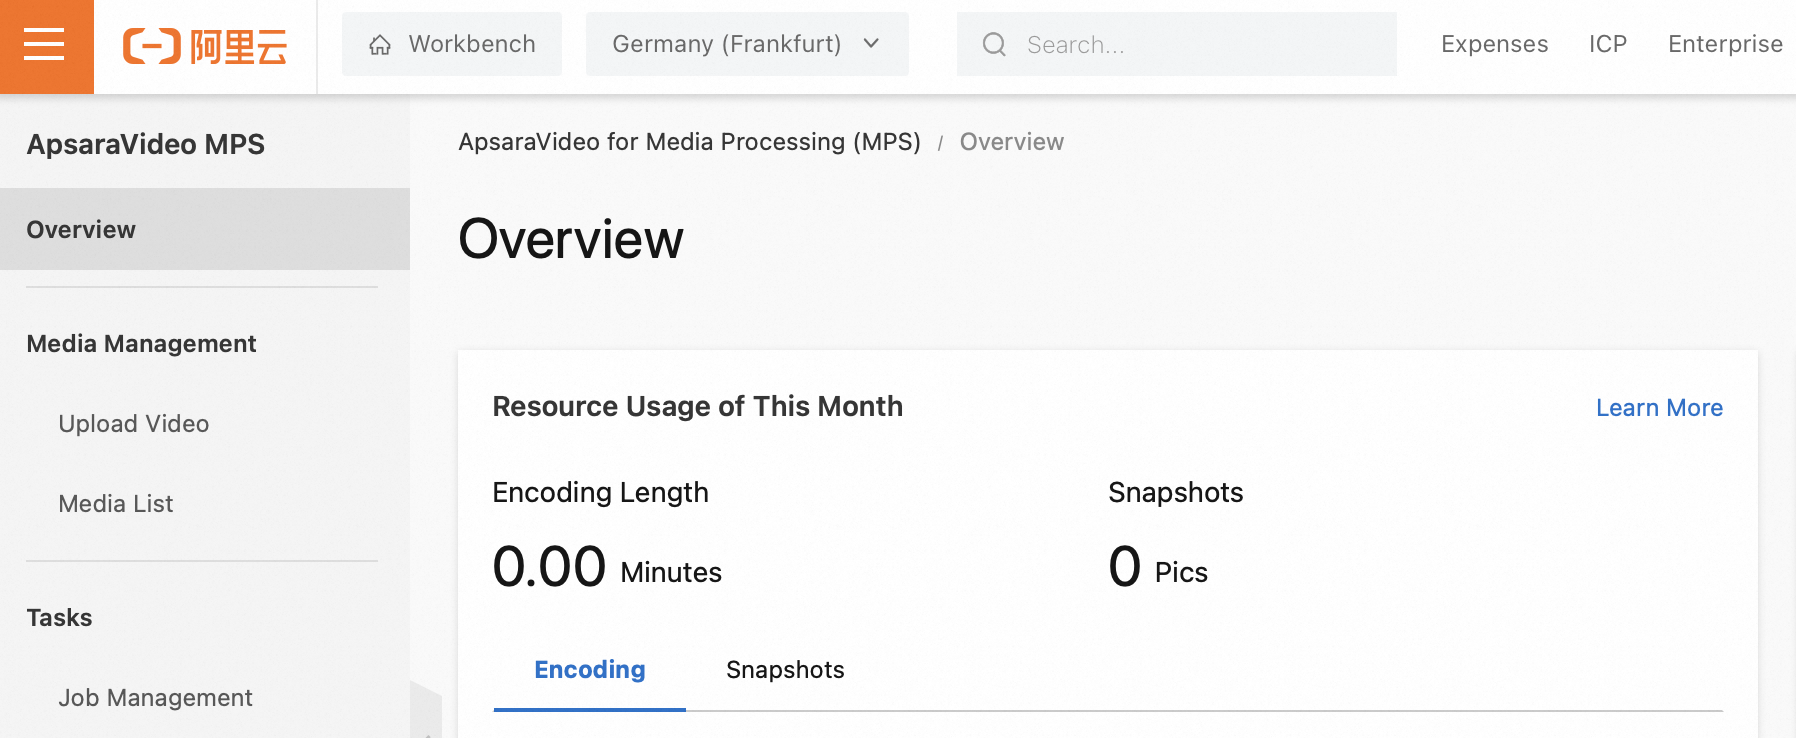Open the orange hamburger navigation menu

point(45,45)
